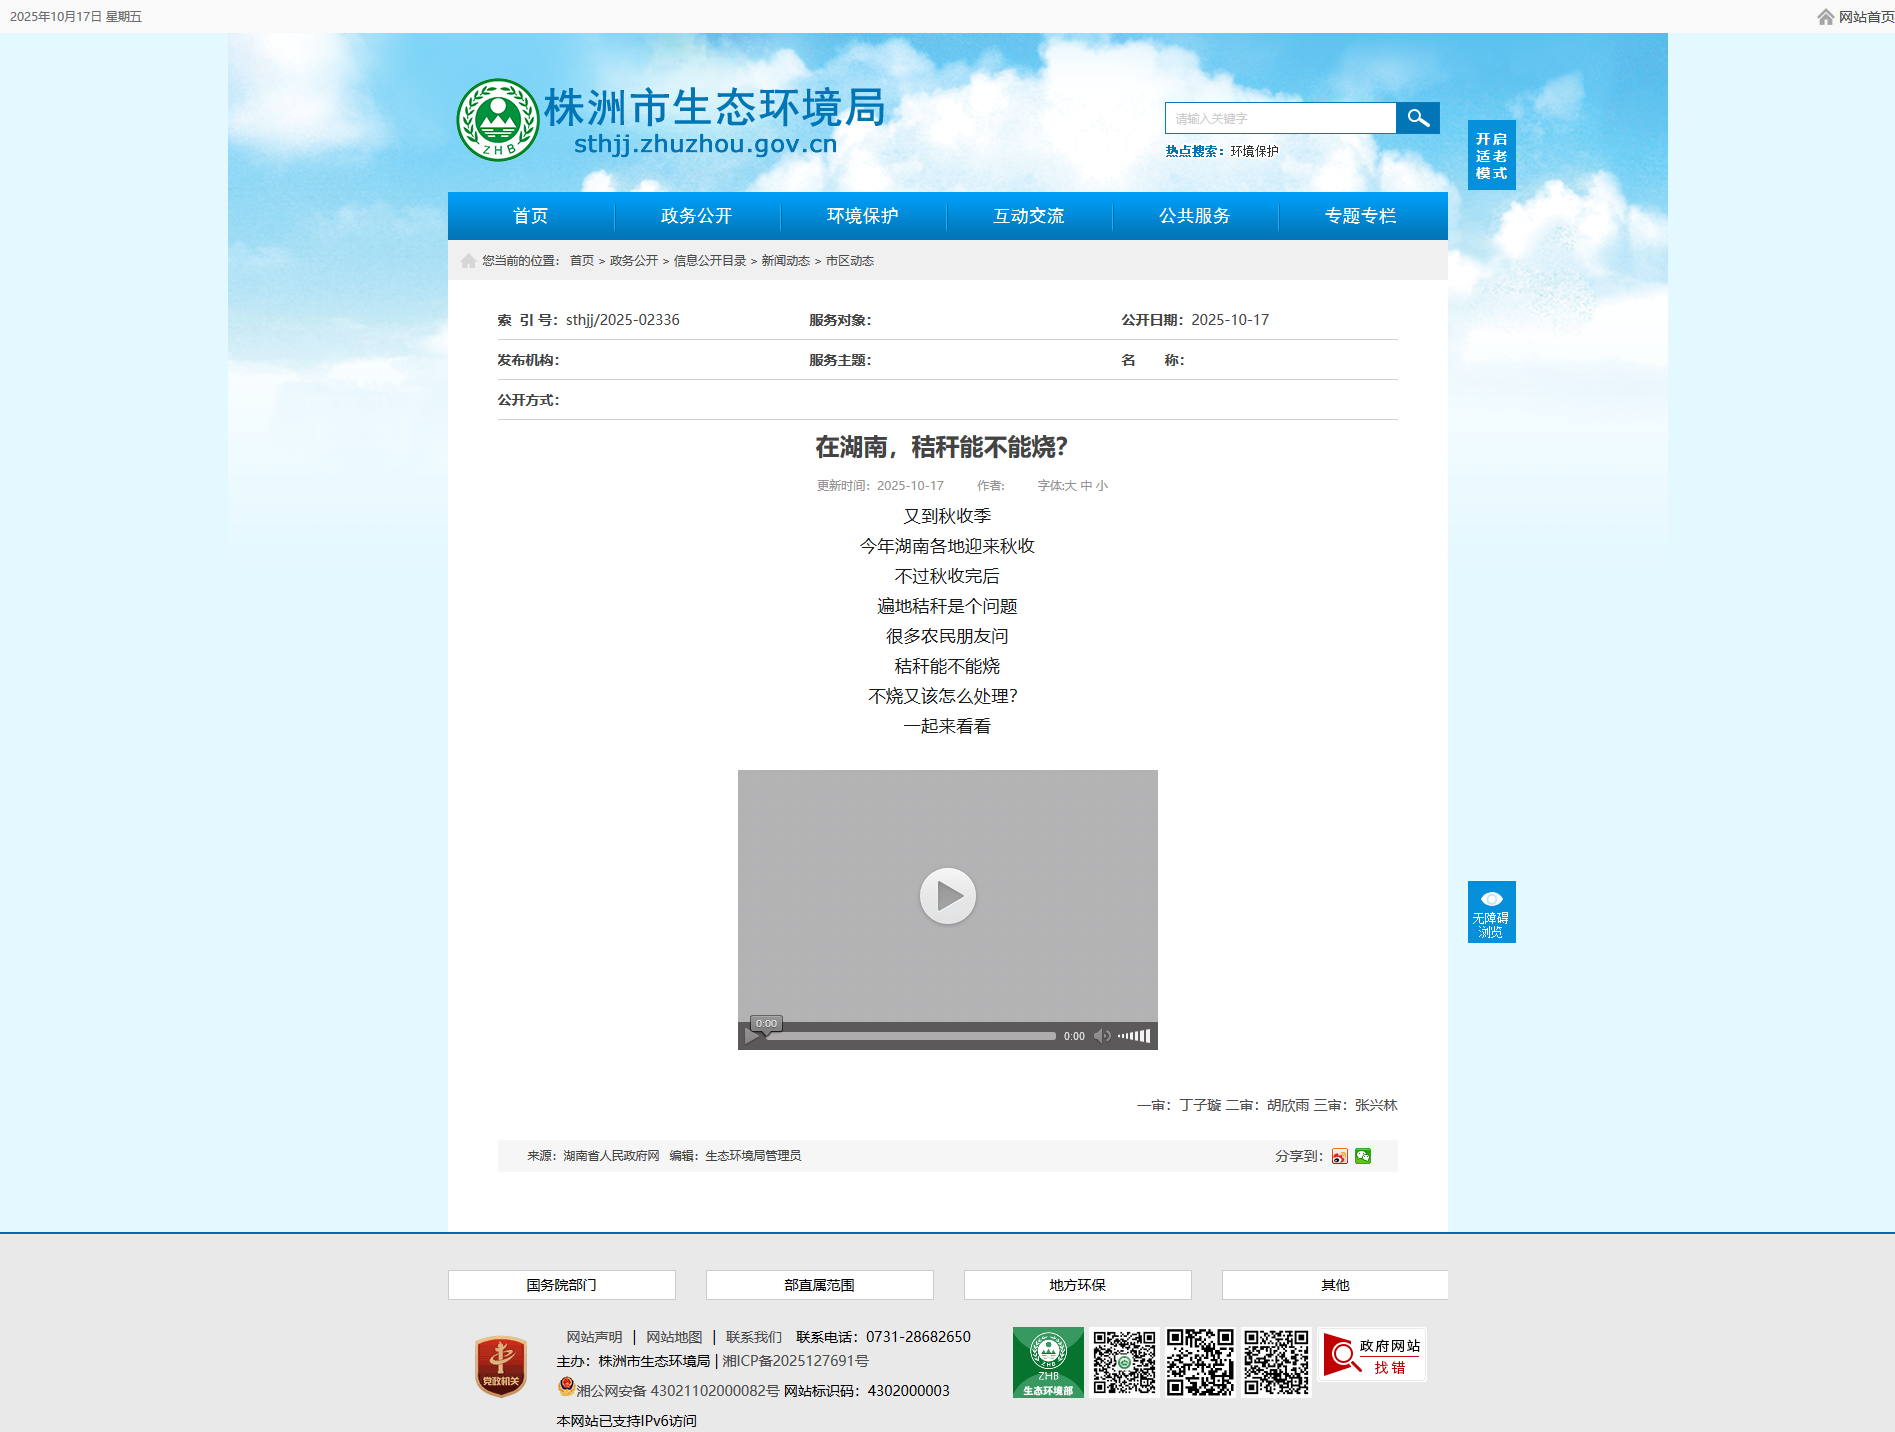1895x1432 pixels.
Task: Share article to Weibo
Action: [1339, 1156]
